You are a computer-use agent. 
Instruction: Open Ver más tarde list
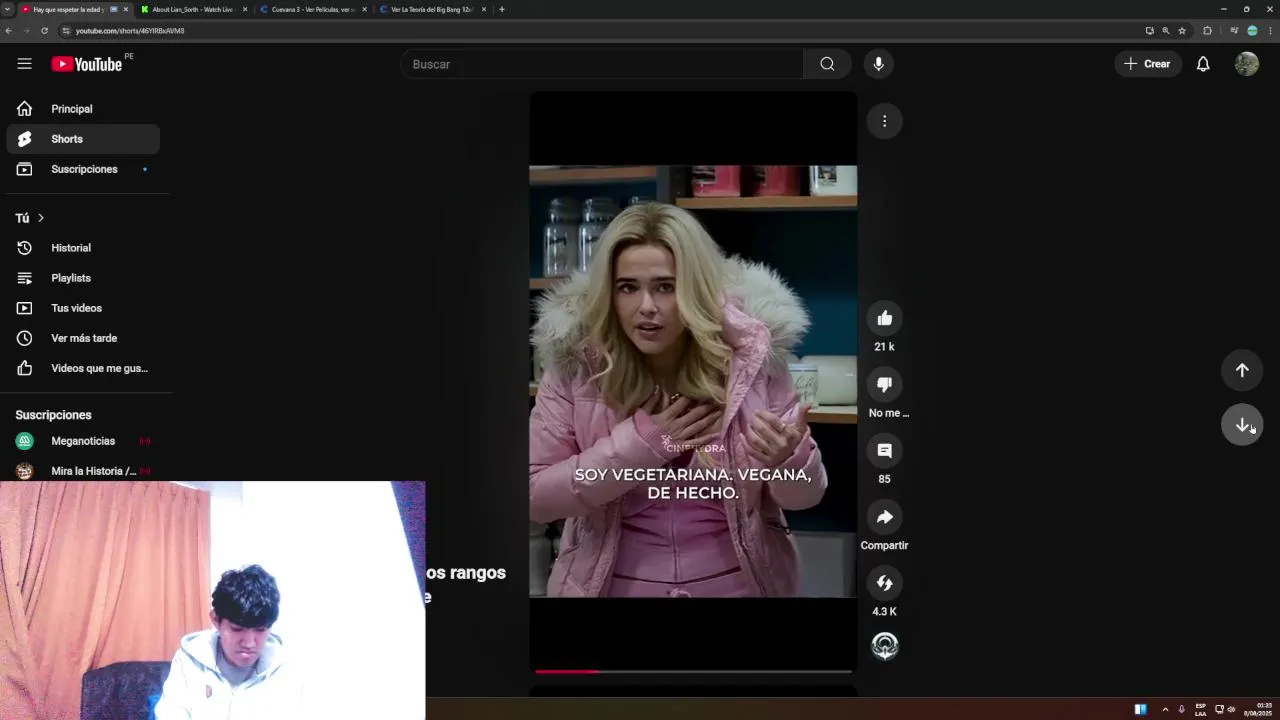83,338
